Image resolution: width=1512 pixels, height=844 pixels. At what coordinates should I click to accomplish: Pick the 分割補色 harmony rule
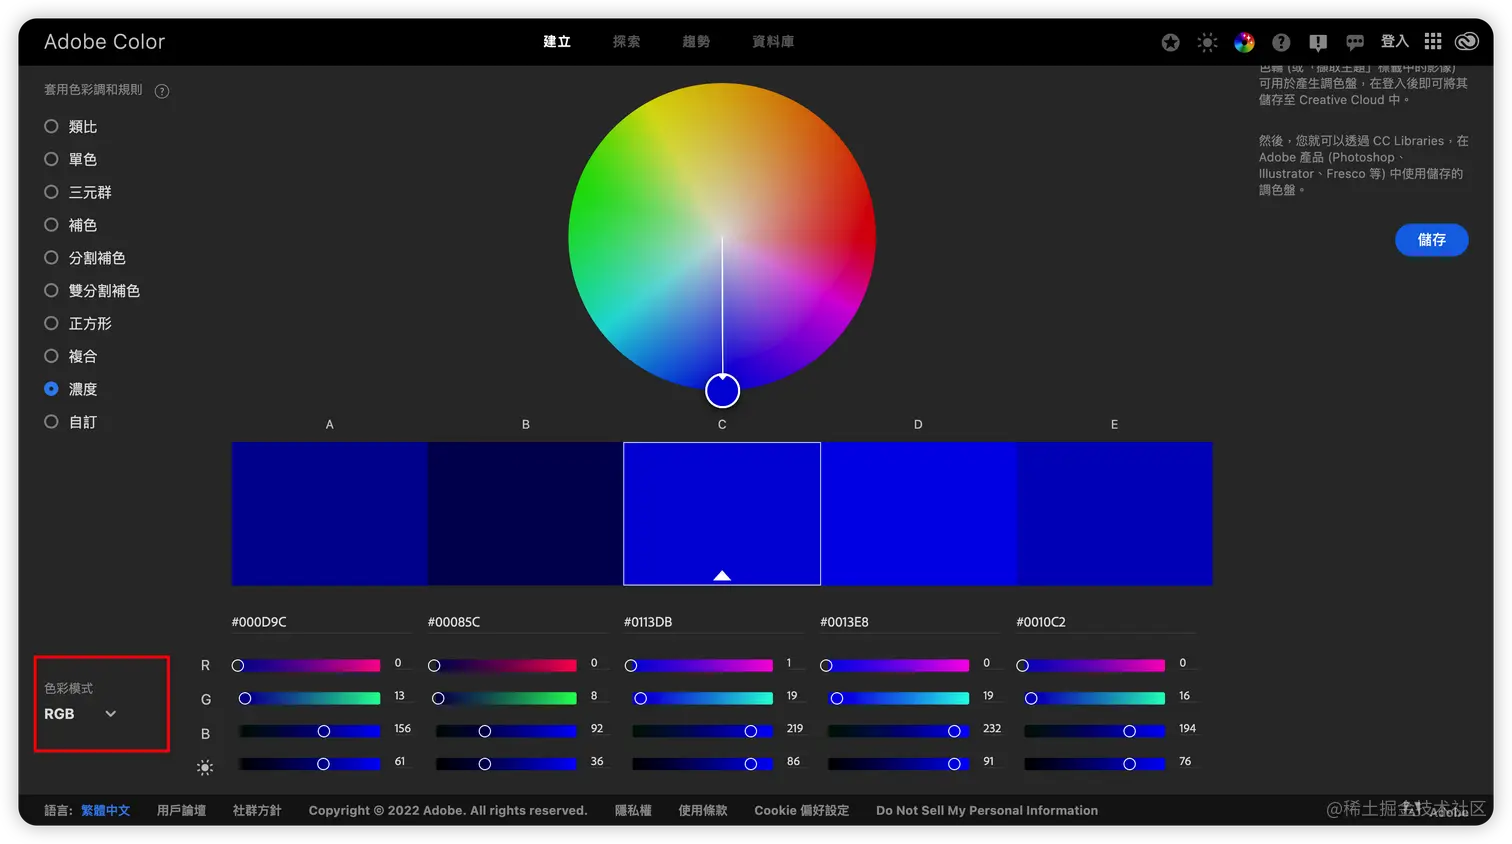(x=85, y=258)
